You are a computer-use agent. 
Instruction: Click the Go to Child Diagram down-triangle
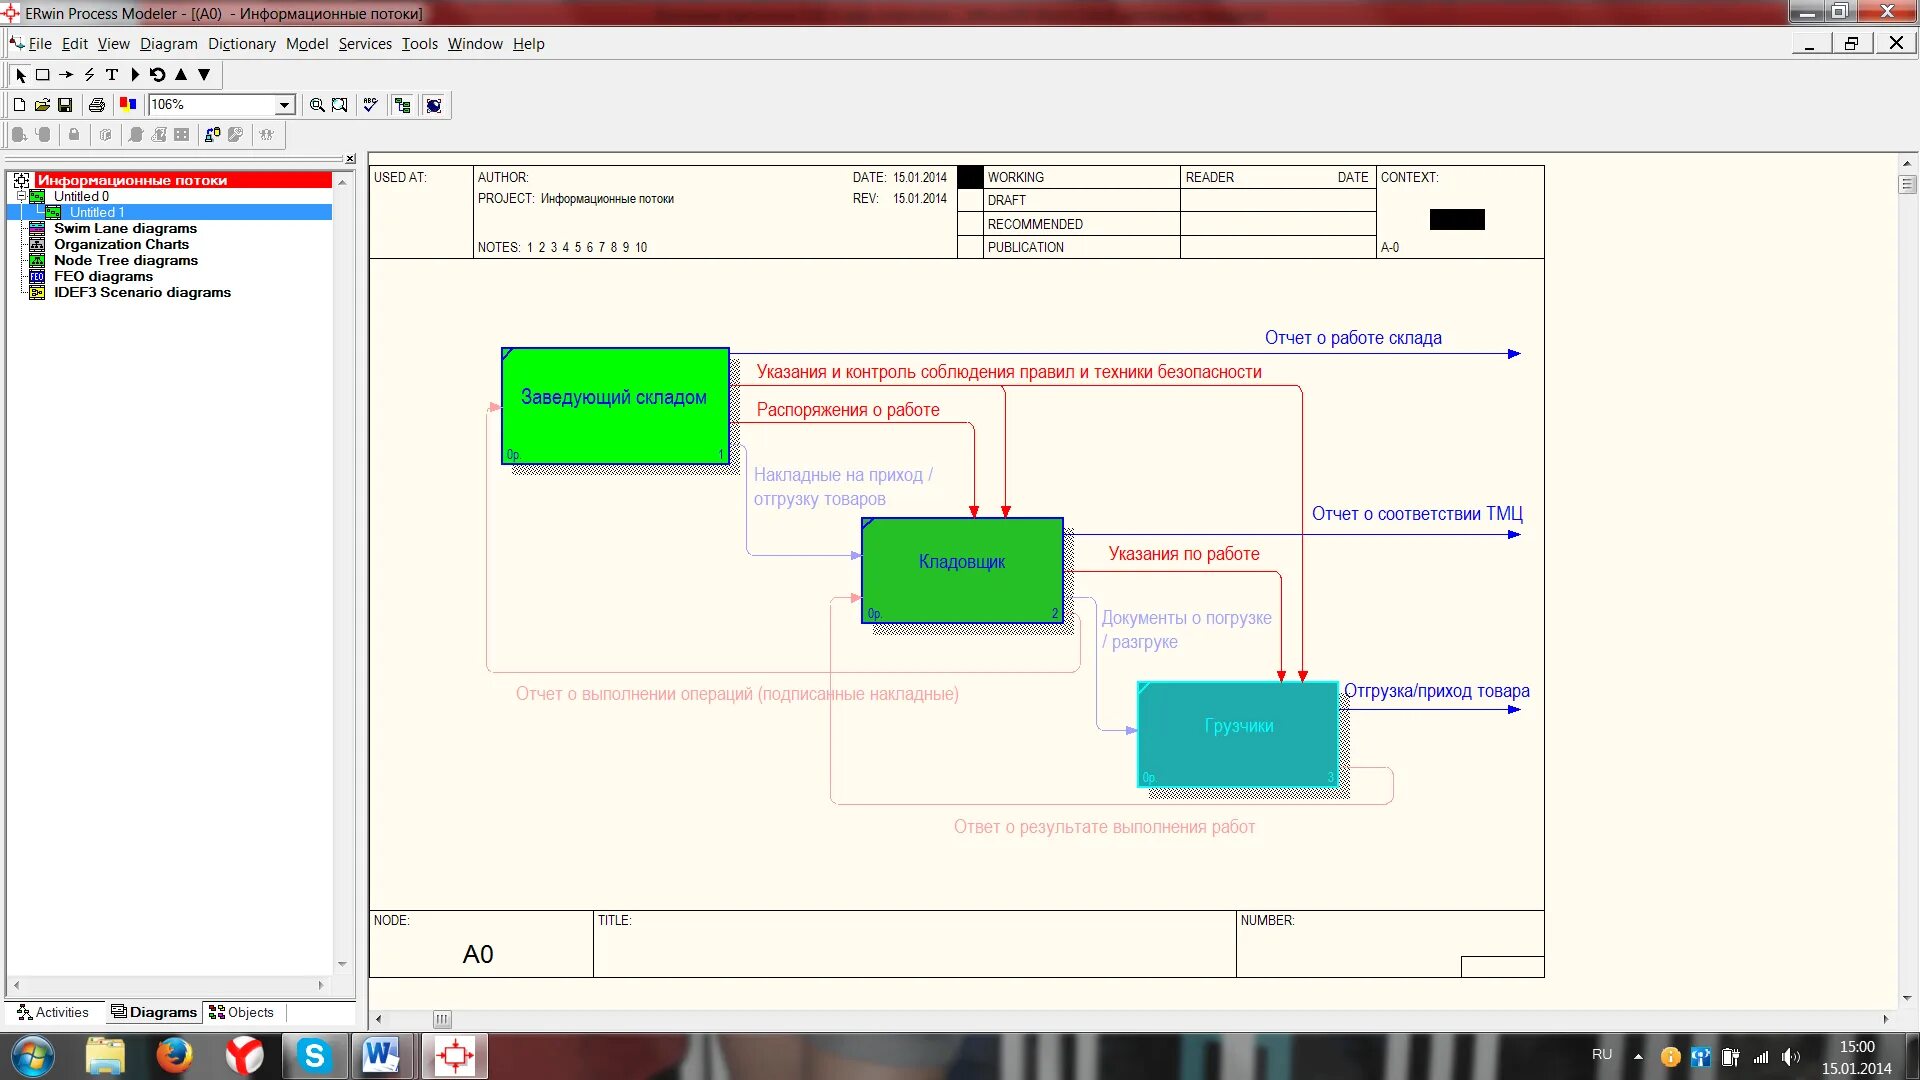(x=204, y=75)
